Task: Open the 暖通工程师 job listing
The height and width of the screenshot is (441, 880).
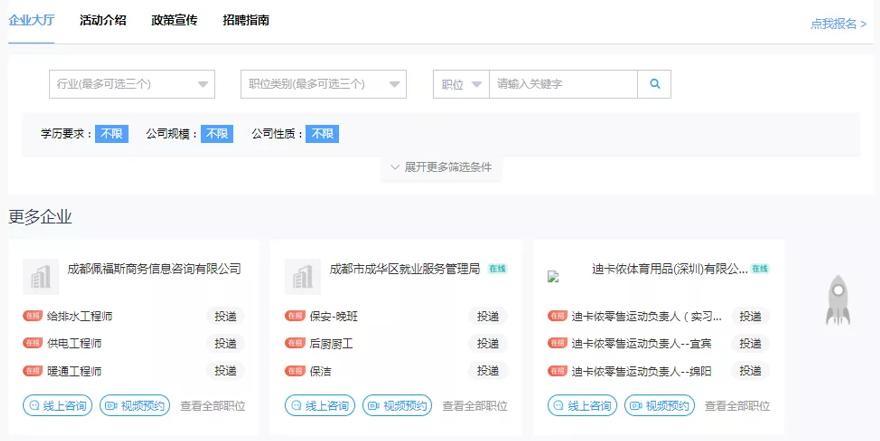Action: 74,371
